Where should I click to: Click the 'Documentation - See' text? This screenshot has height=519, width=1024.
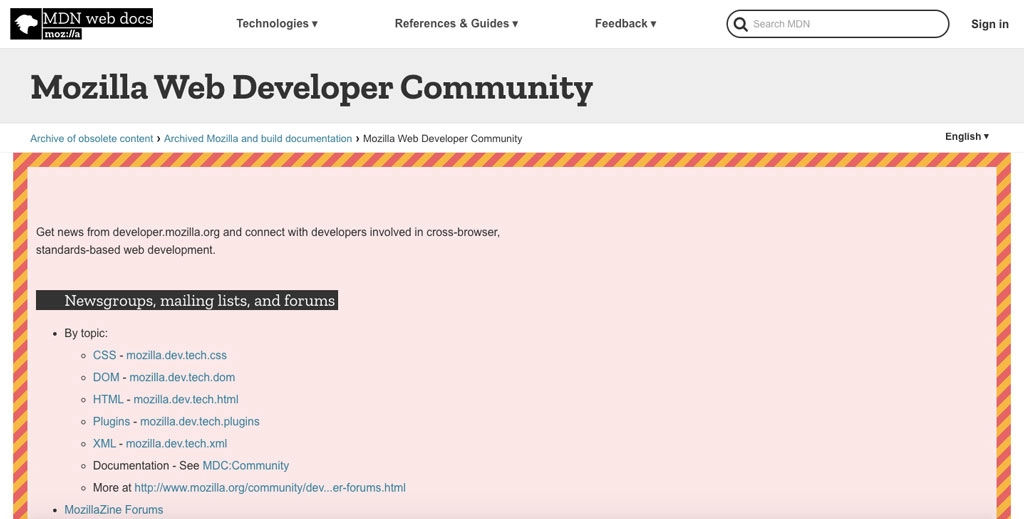[x=146, y=465]
